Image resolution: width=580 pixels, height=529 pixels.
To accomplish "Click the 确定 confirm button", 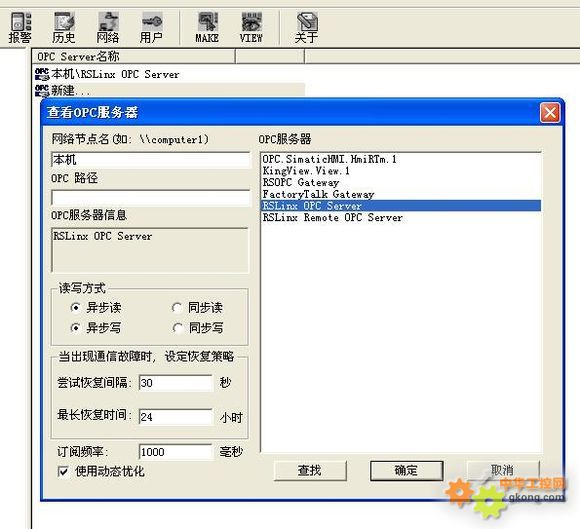I will click(x=406, y=471).
